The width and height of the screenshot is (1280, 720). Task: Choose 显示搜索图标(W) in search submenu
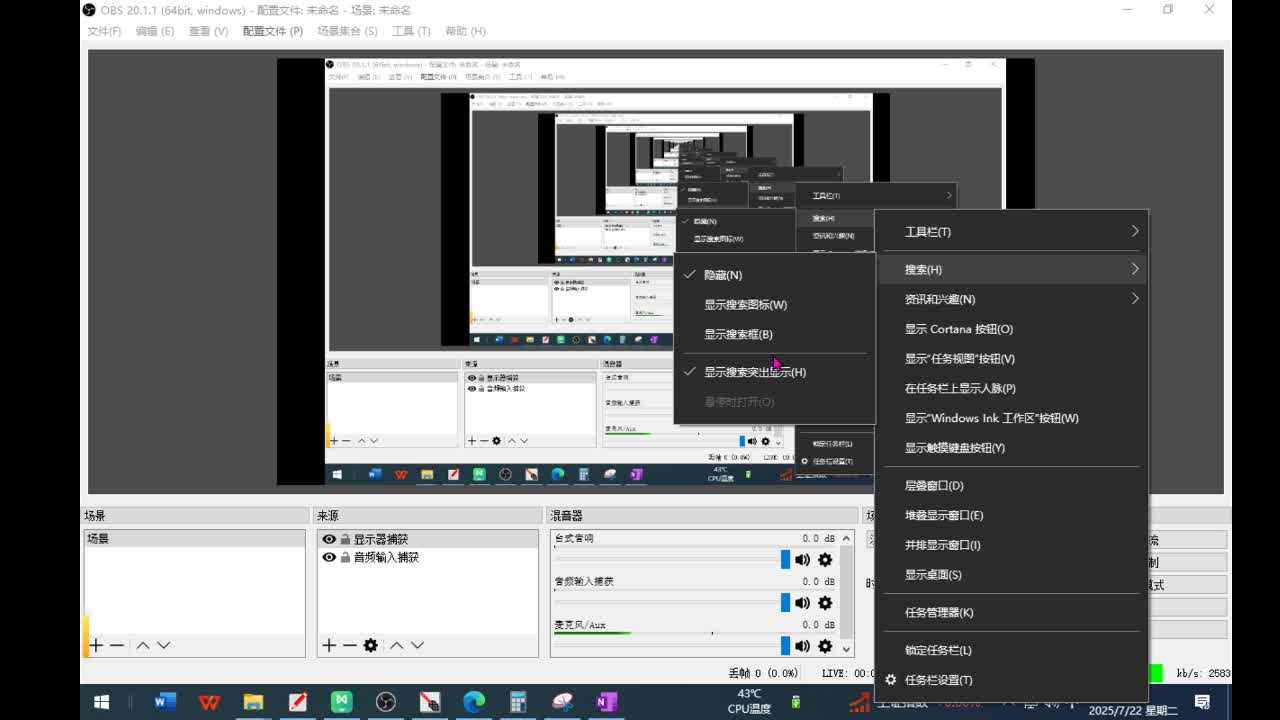775,305
